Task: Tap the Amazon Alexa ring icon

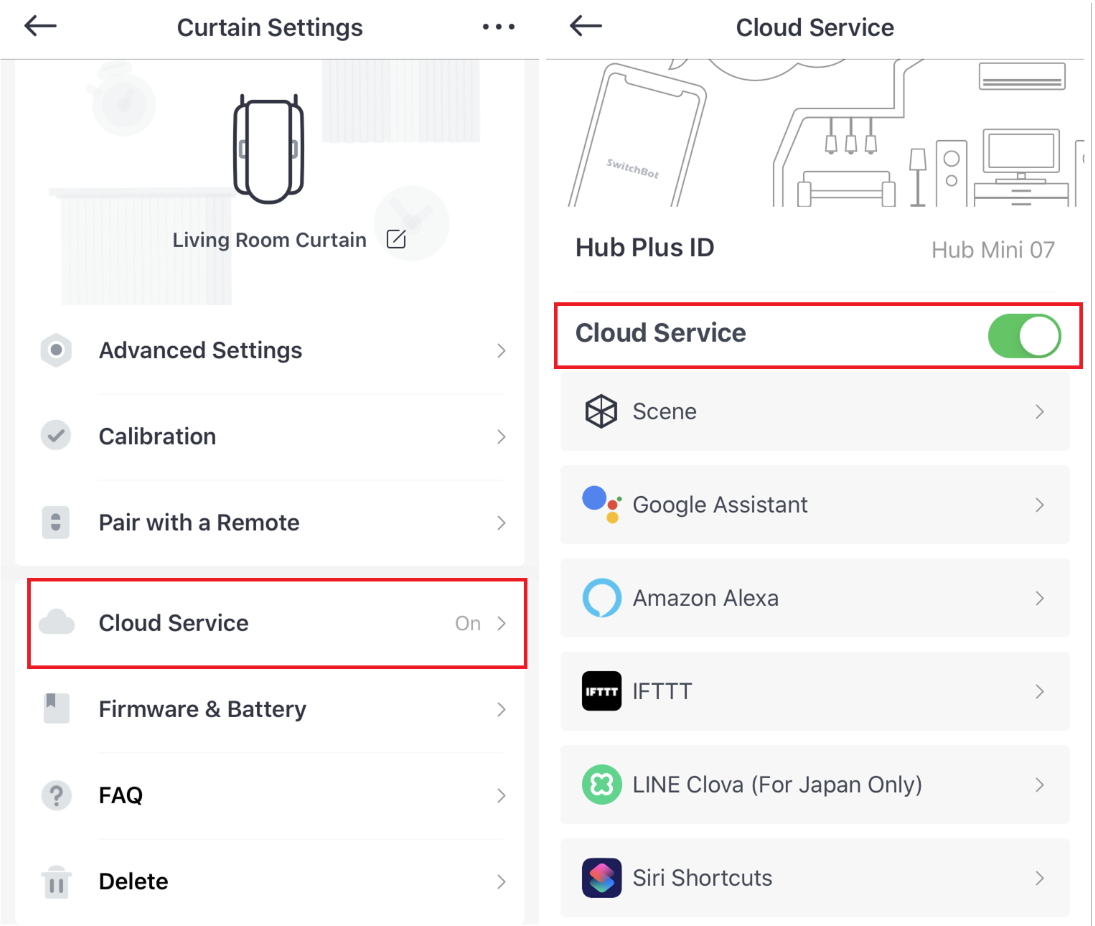Action: tap(601, 598)
